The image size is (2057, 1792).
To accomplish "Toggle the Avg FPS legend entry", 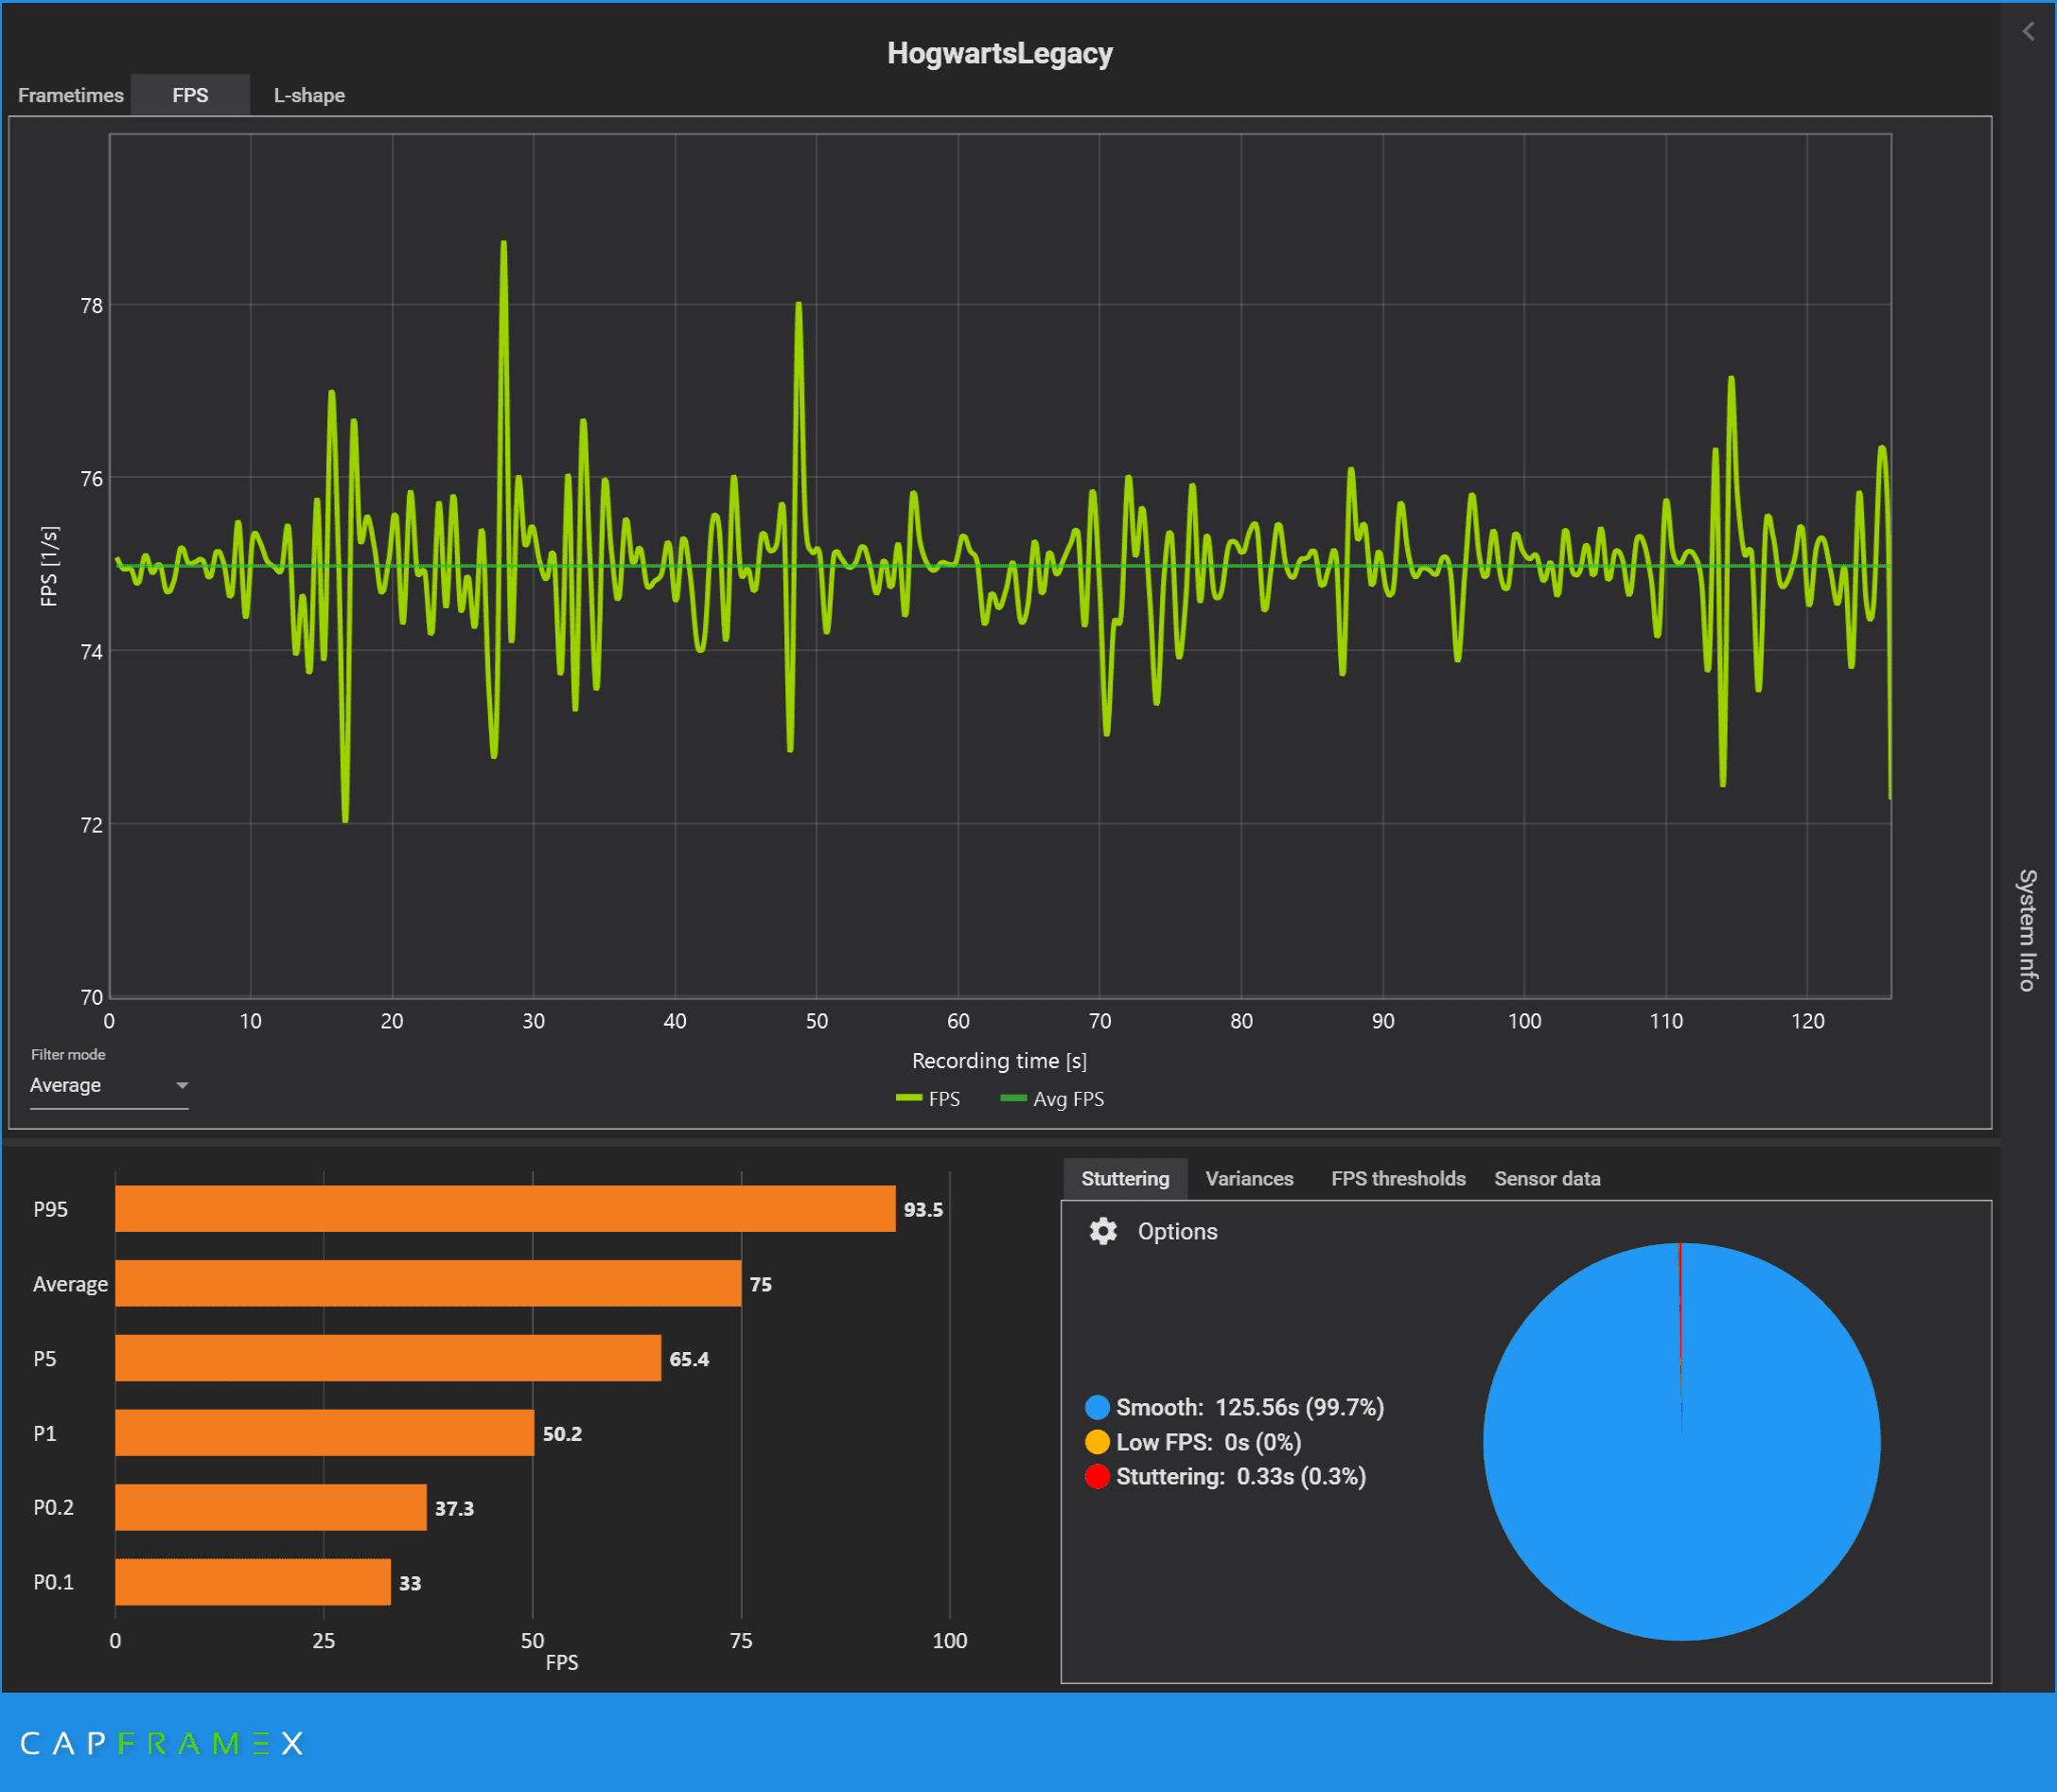I will [x=1052, y=1099].
